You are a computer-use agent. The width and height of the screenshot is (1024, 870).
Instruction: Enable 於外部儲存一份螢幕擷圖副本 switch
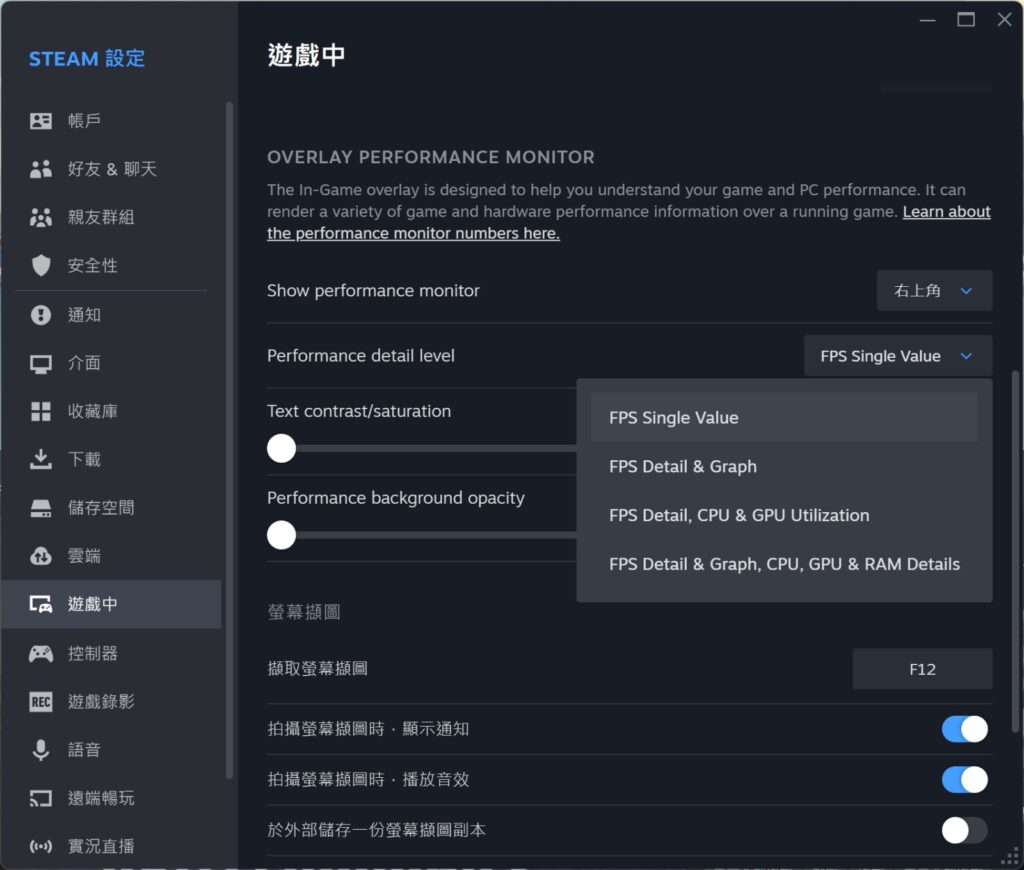[964, 830]
